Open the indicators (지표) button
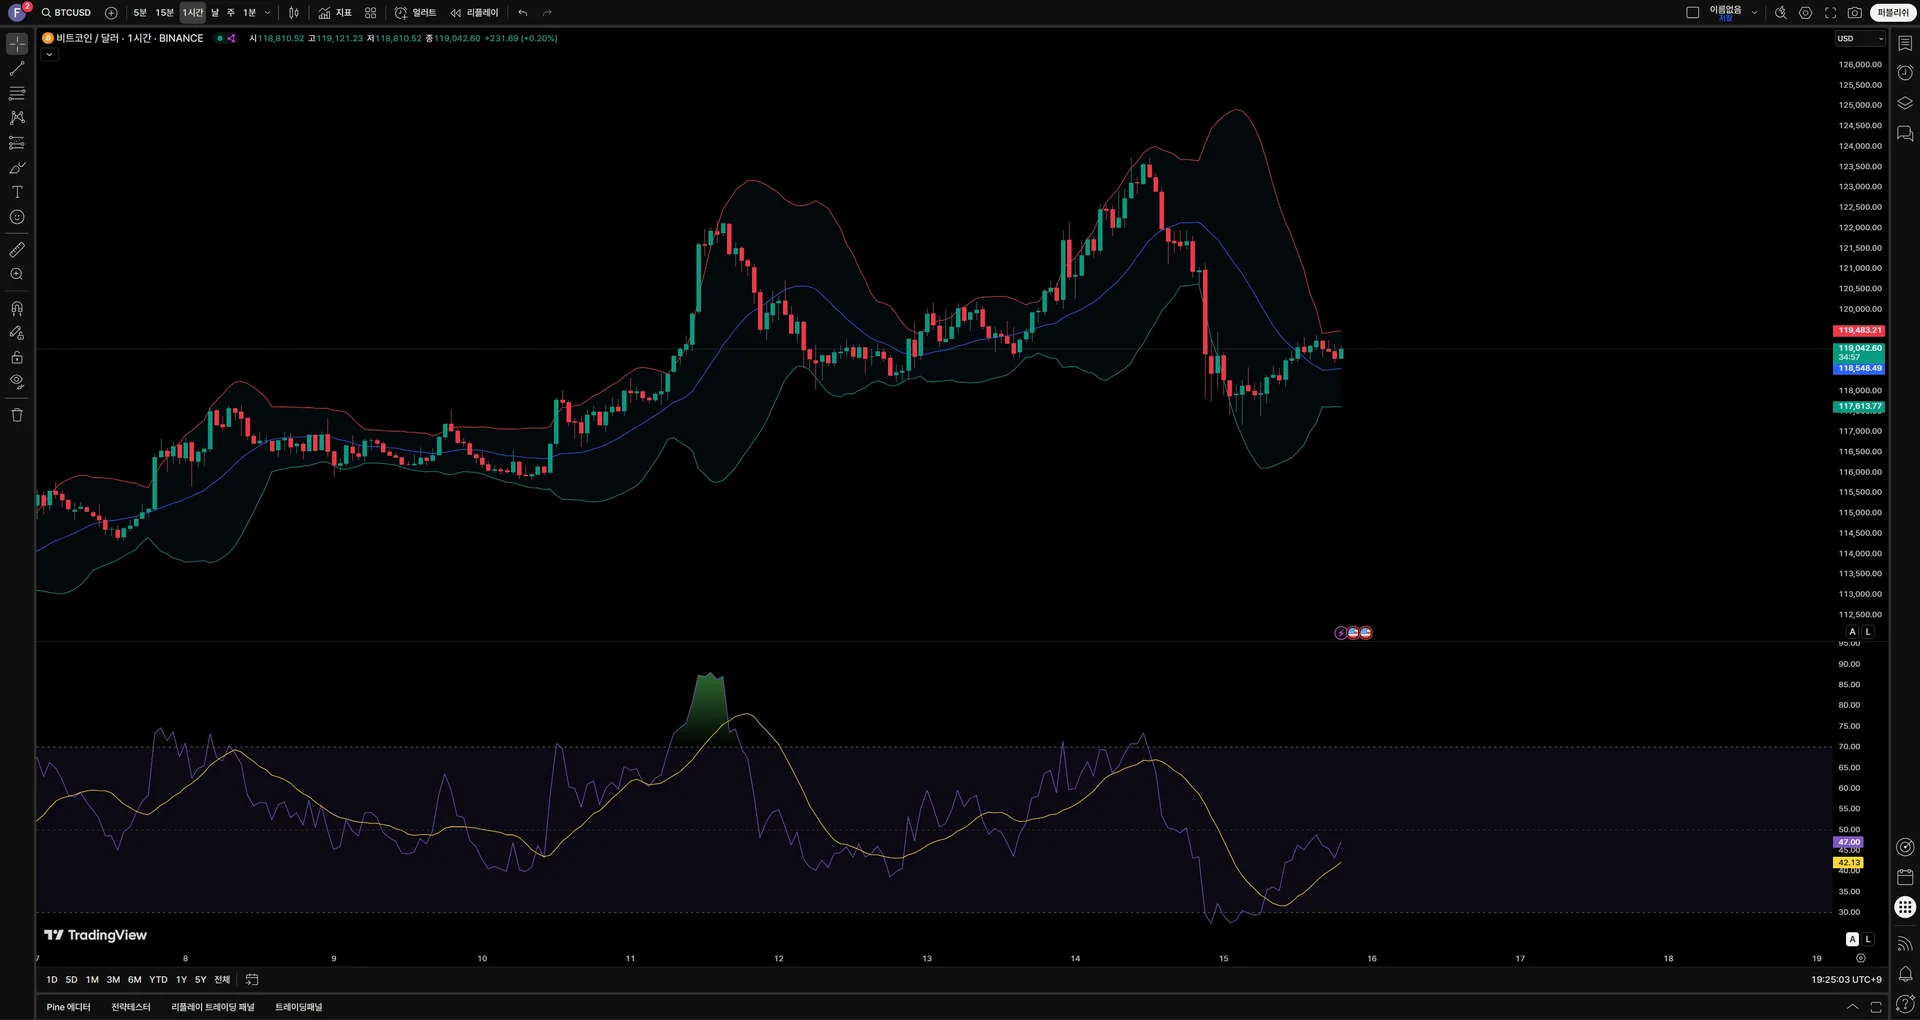This screenshot has height=1020, width=1920. (x=335, y=13)
